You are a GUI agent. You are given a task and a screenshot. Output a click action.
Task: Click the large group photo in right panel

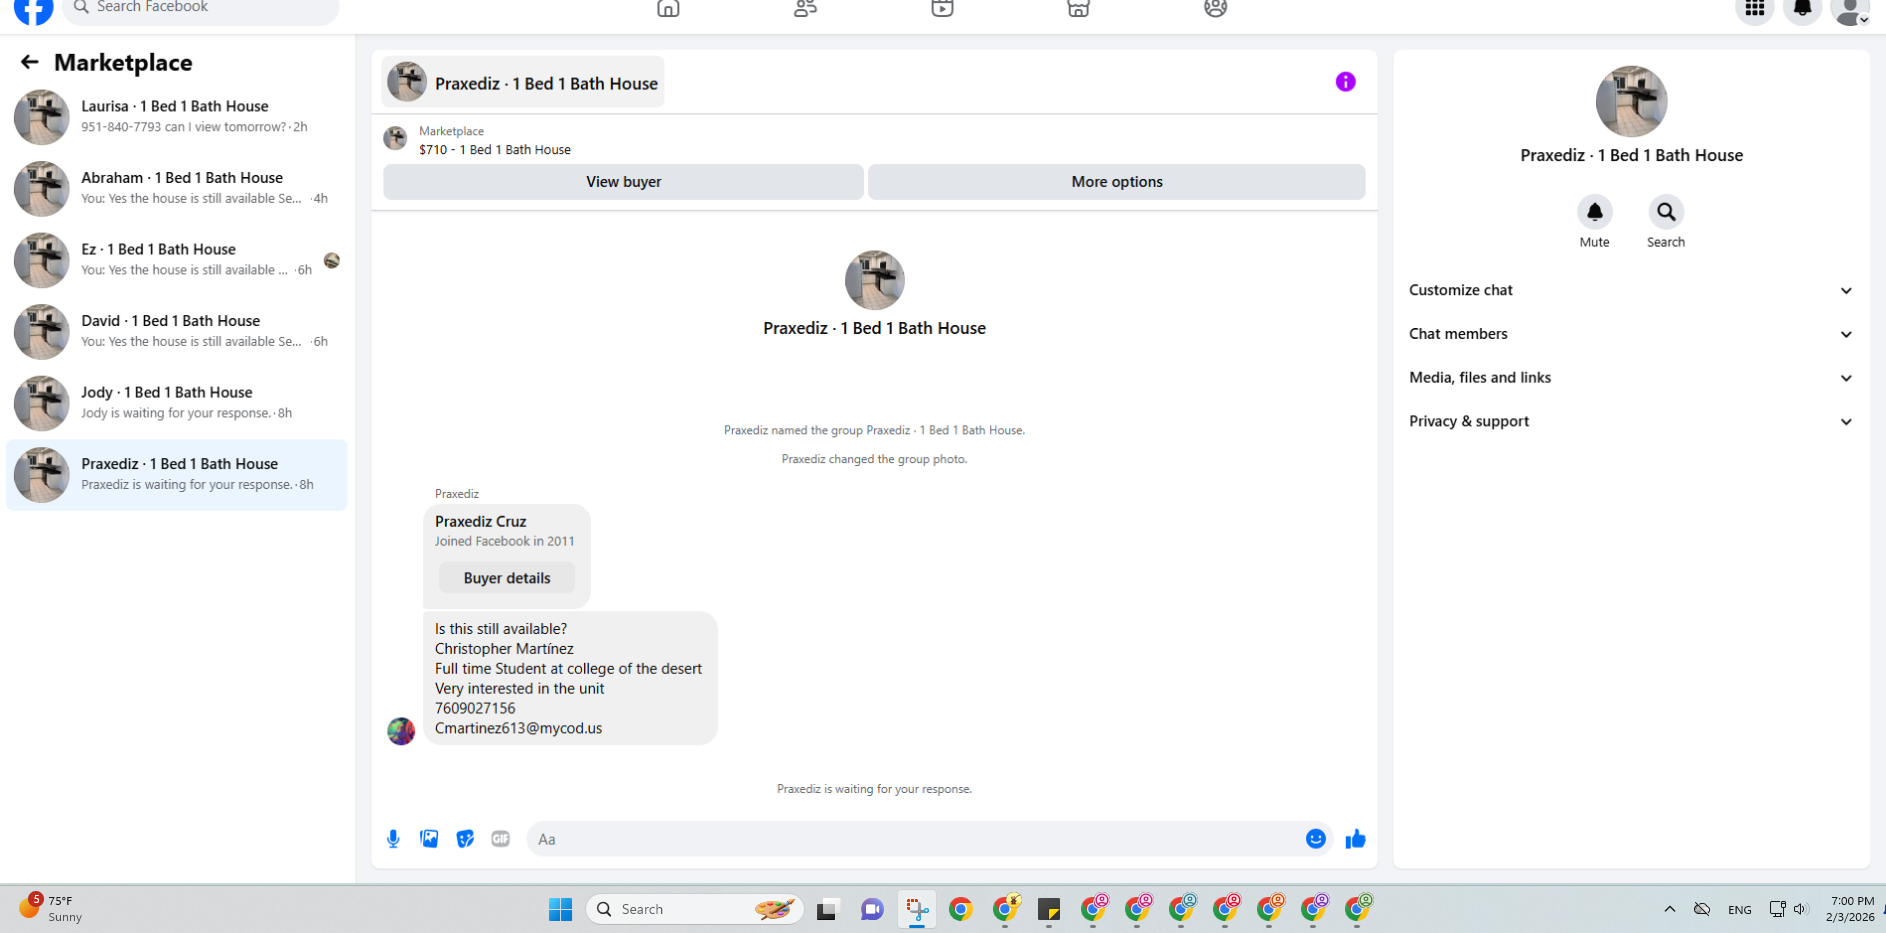click(1631, 101)
